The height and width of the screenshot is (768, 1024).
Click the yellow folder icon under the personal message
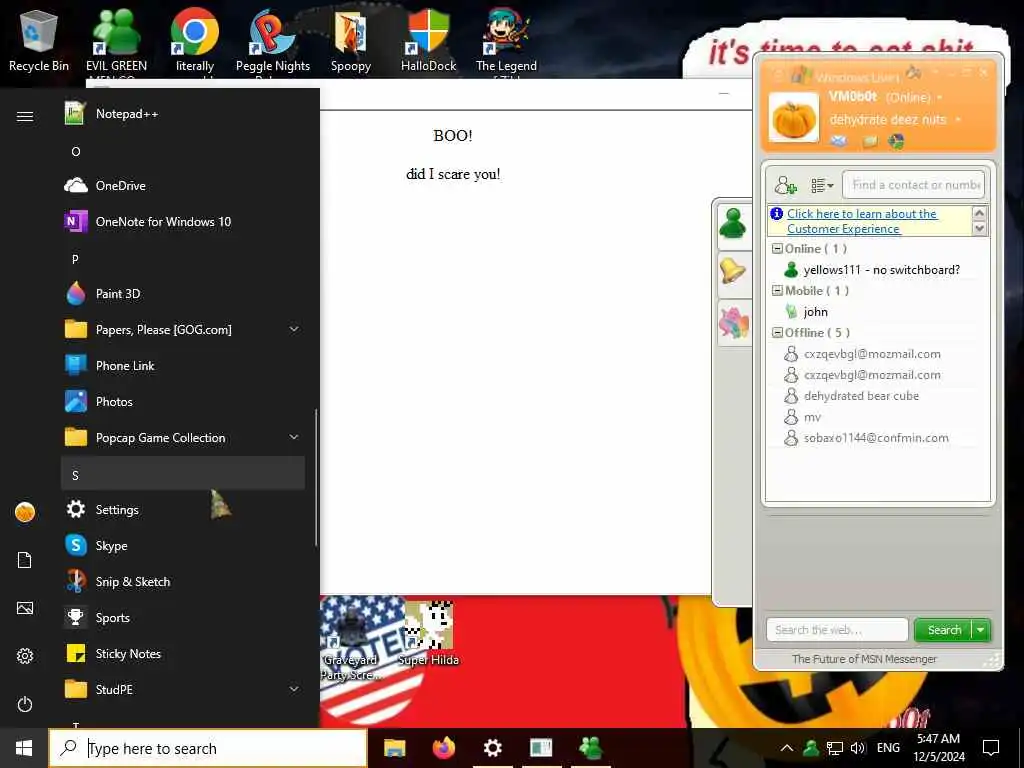click(x=869, y=141)
